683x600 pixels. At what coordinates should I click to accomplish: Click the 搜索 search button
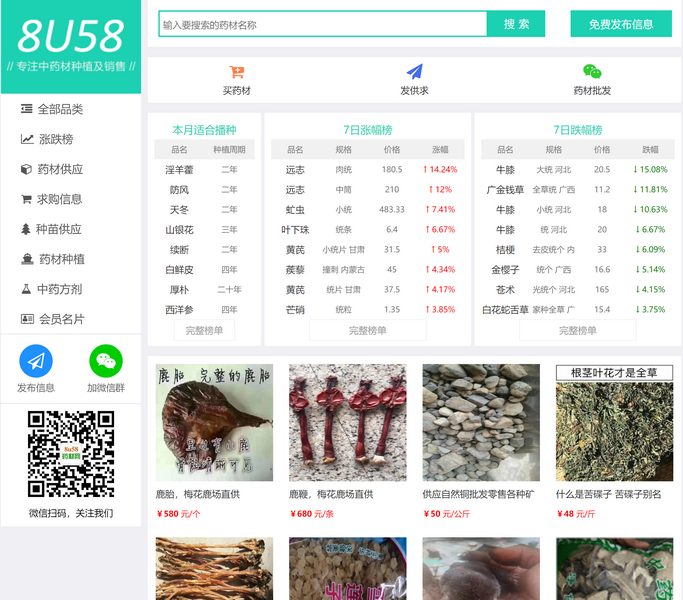(x=515, y=24)
